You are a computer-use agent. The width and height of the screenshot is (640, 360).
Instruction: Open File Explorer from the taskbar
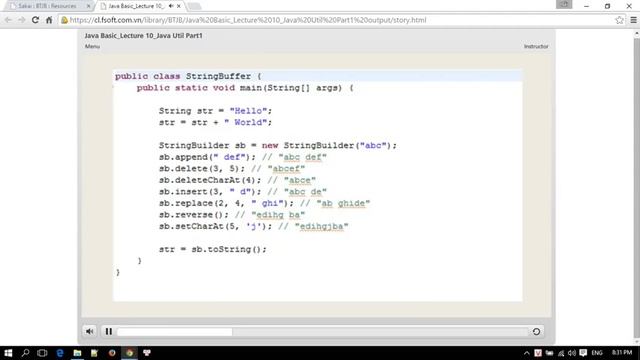(77, 353)
